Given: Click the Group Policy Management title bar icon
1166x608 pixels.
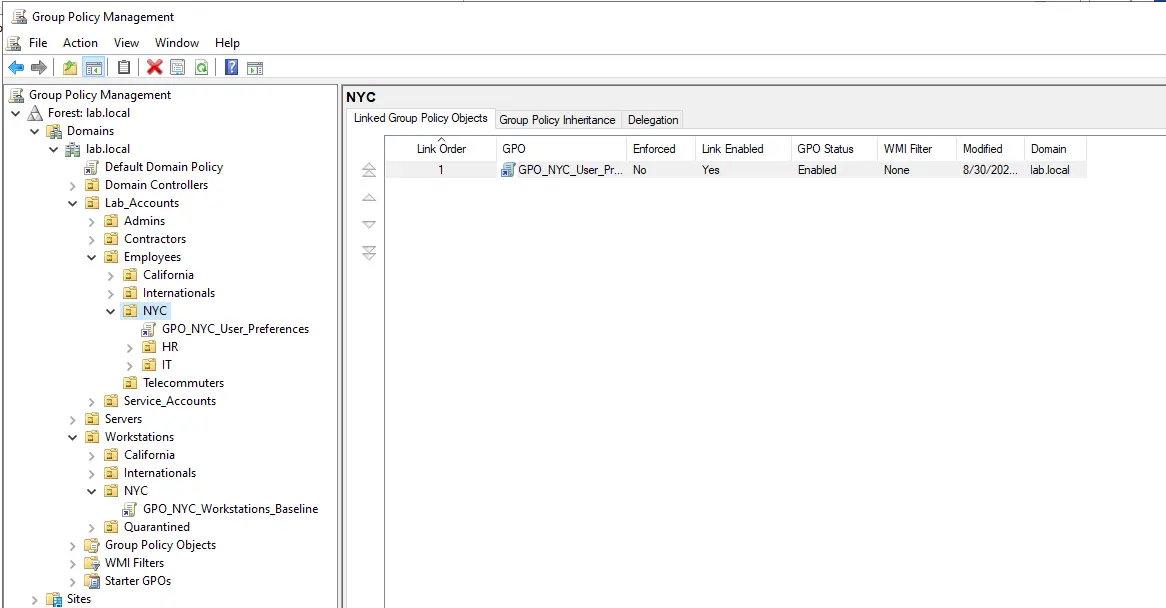Looking at the screenshot, I should click(19, 16).
